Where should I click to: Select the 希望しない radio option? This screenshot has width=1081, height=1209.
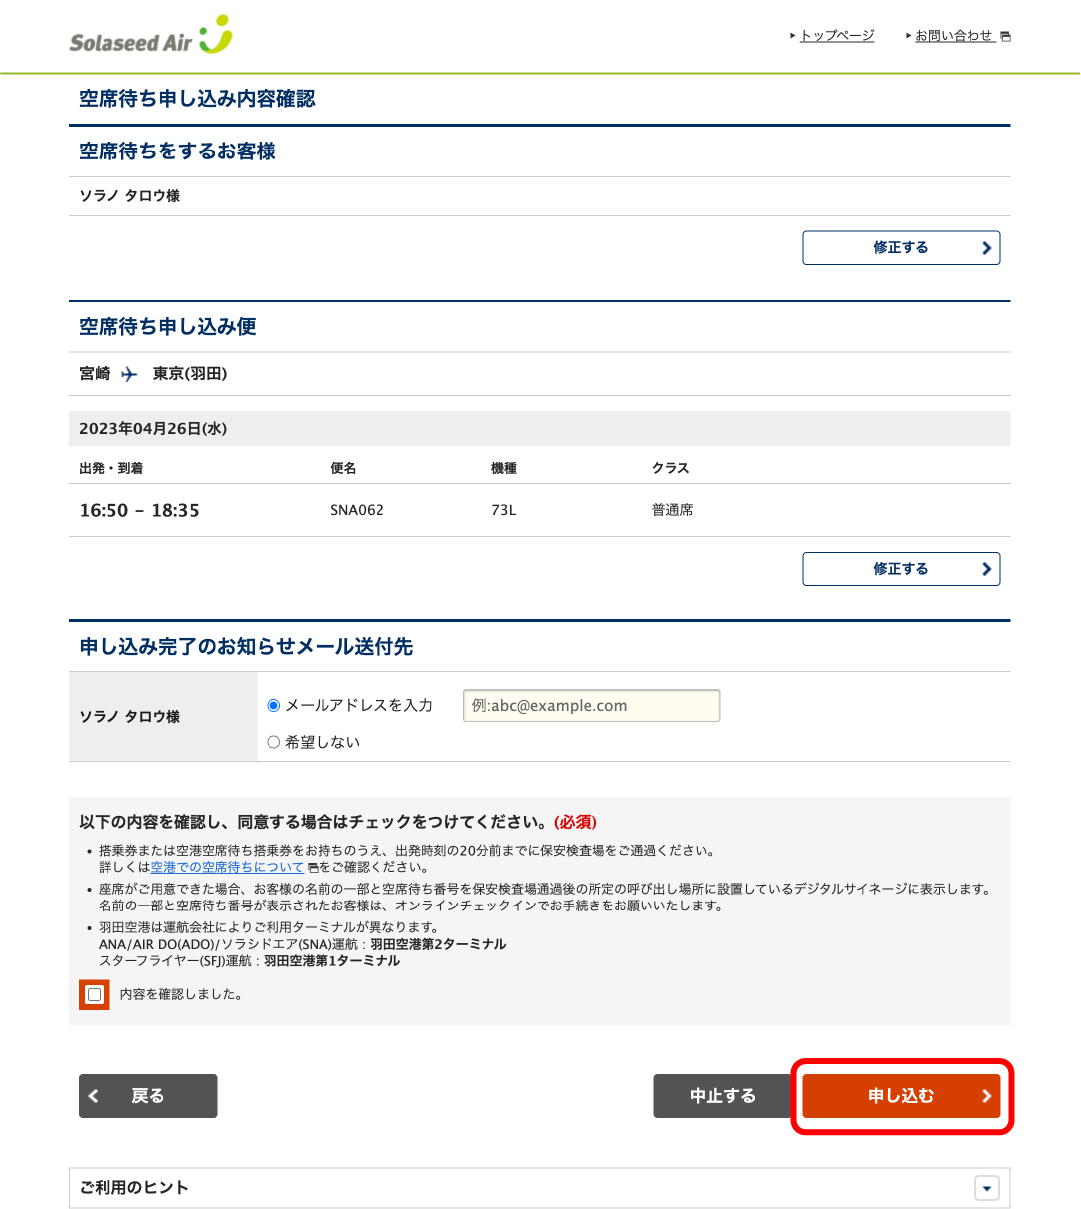(x=274, y=742)
